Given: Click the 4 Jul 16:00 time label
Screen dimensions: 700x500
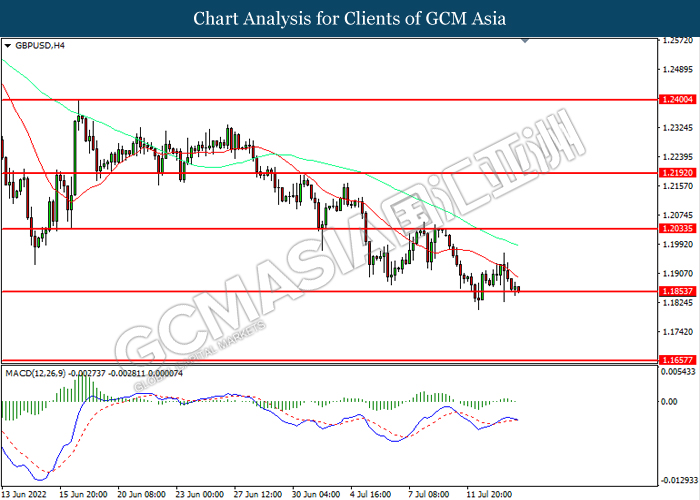Looking at the screenshot, I should tap(371, 494).
